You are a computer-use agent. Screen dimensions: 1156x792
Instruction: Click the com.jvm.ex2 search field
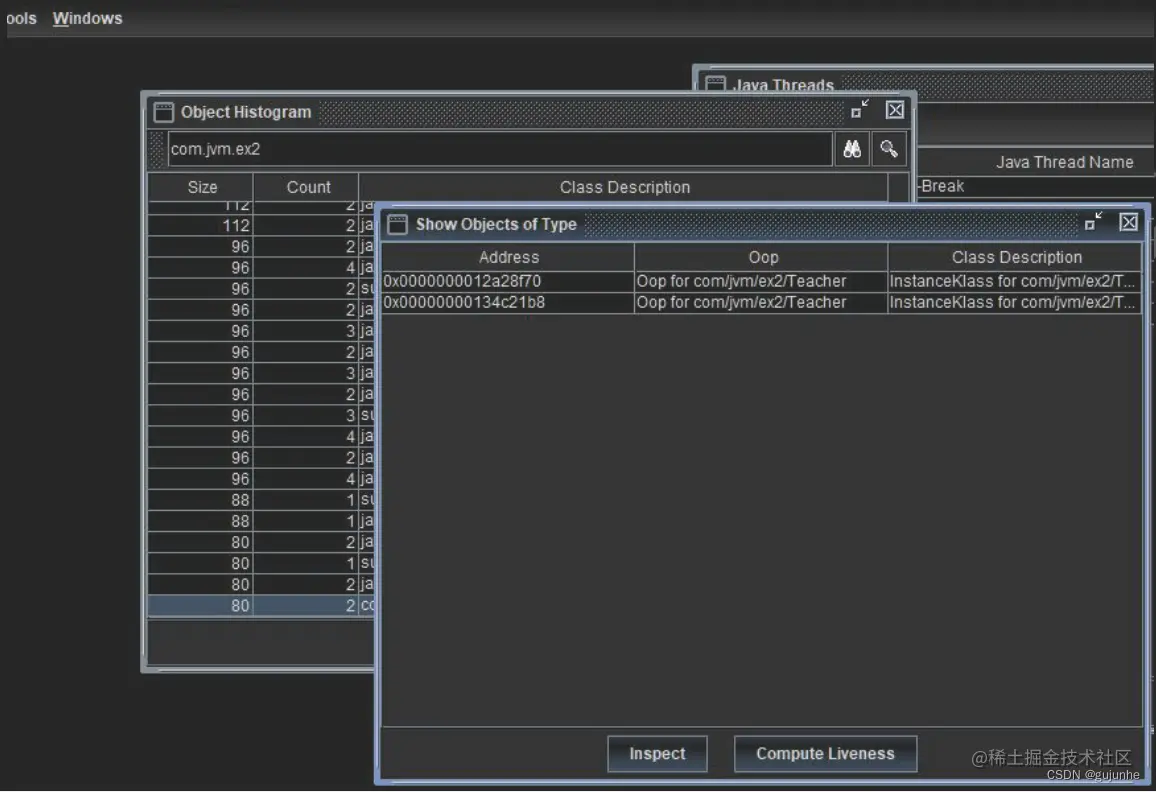(500, 149)
